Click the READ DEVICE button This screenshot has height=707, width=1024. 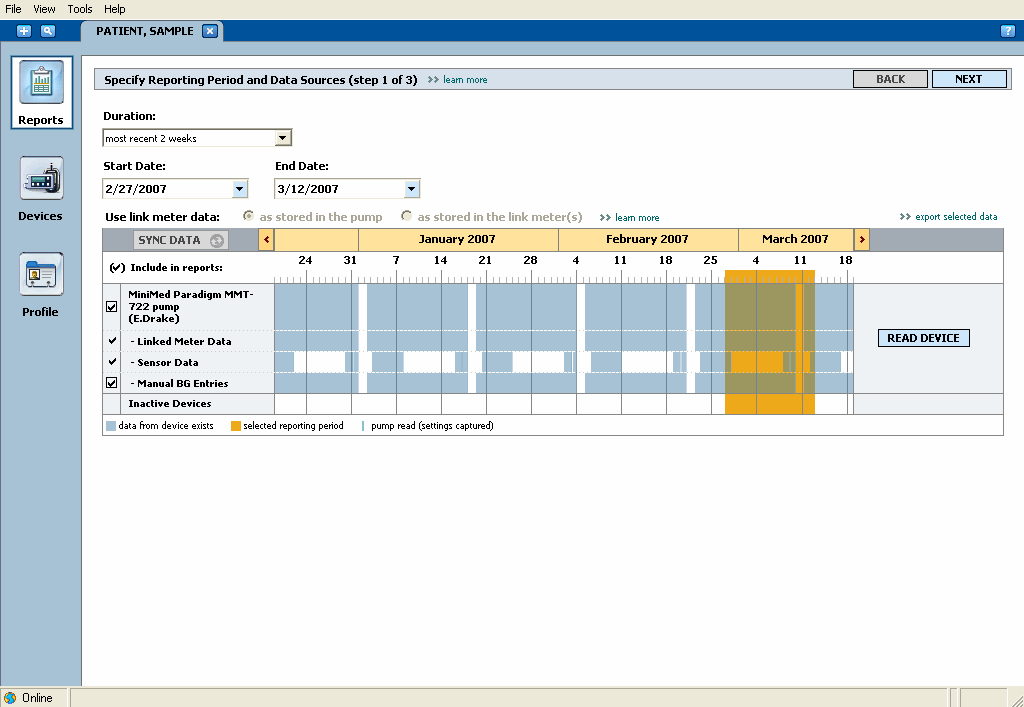[923, 338]
